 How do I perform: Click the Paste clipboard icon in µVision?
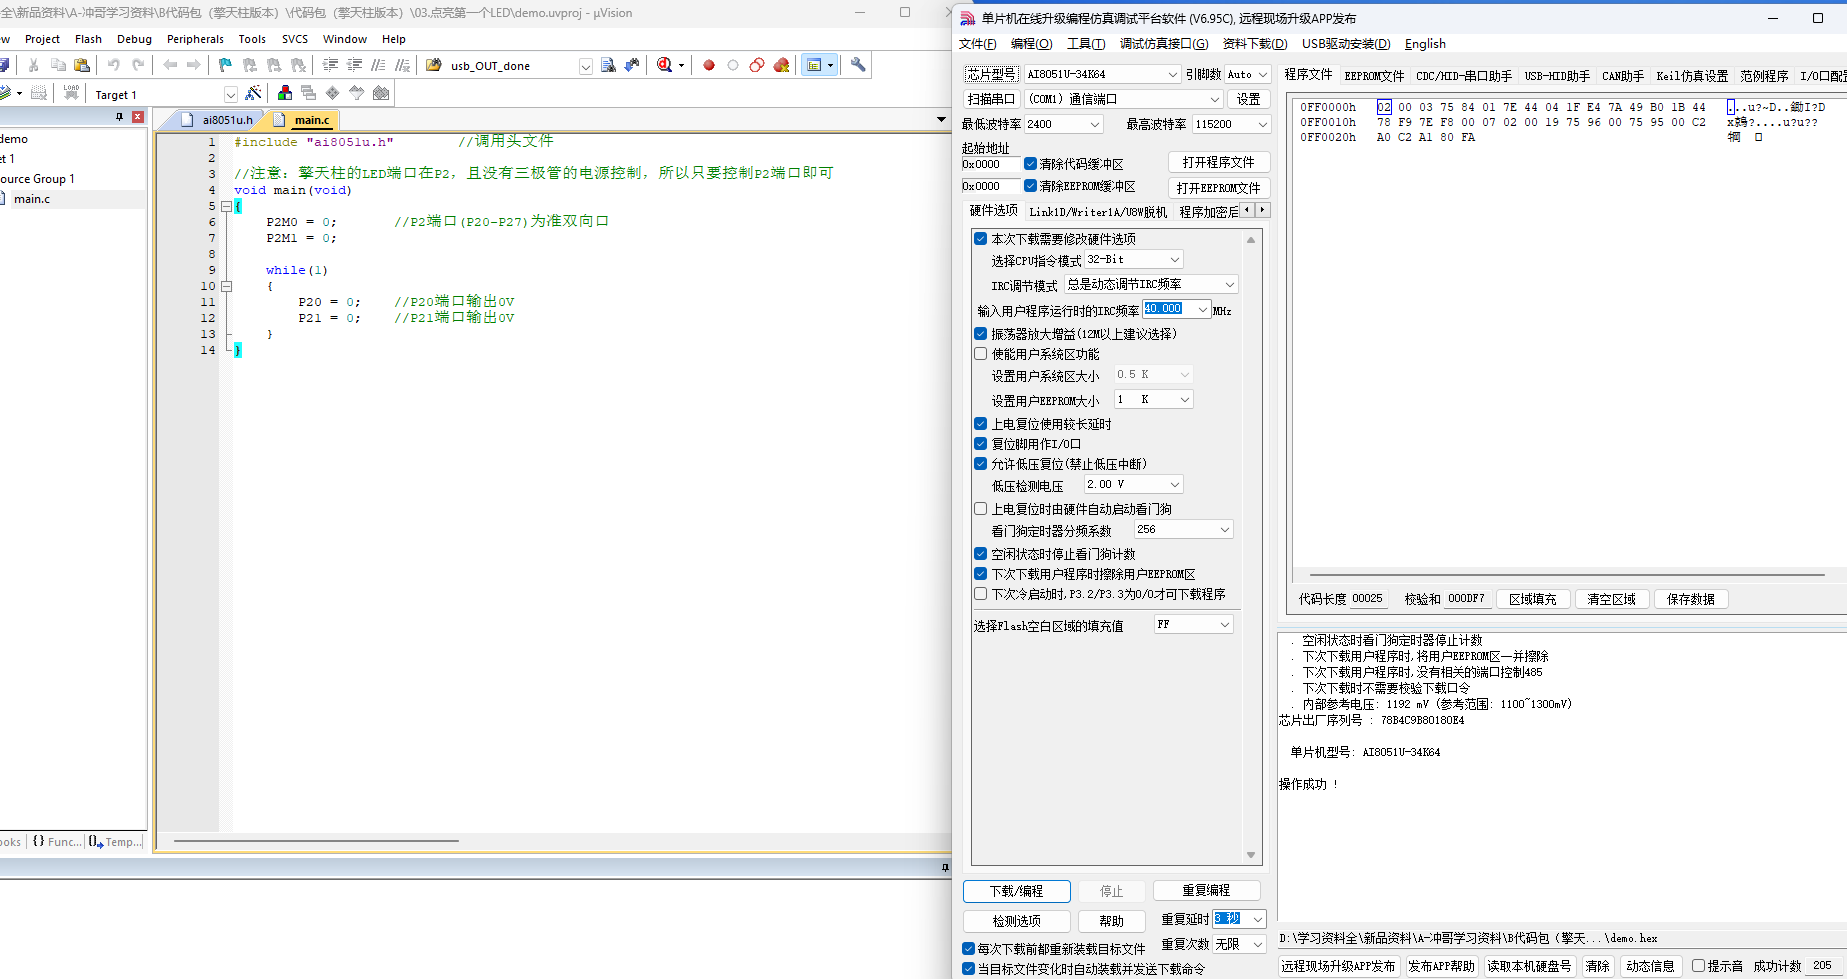[x=82, y=65]
